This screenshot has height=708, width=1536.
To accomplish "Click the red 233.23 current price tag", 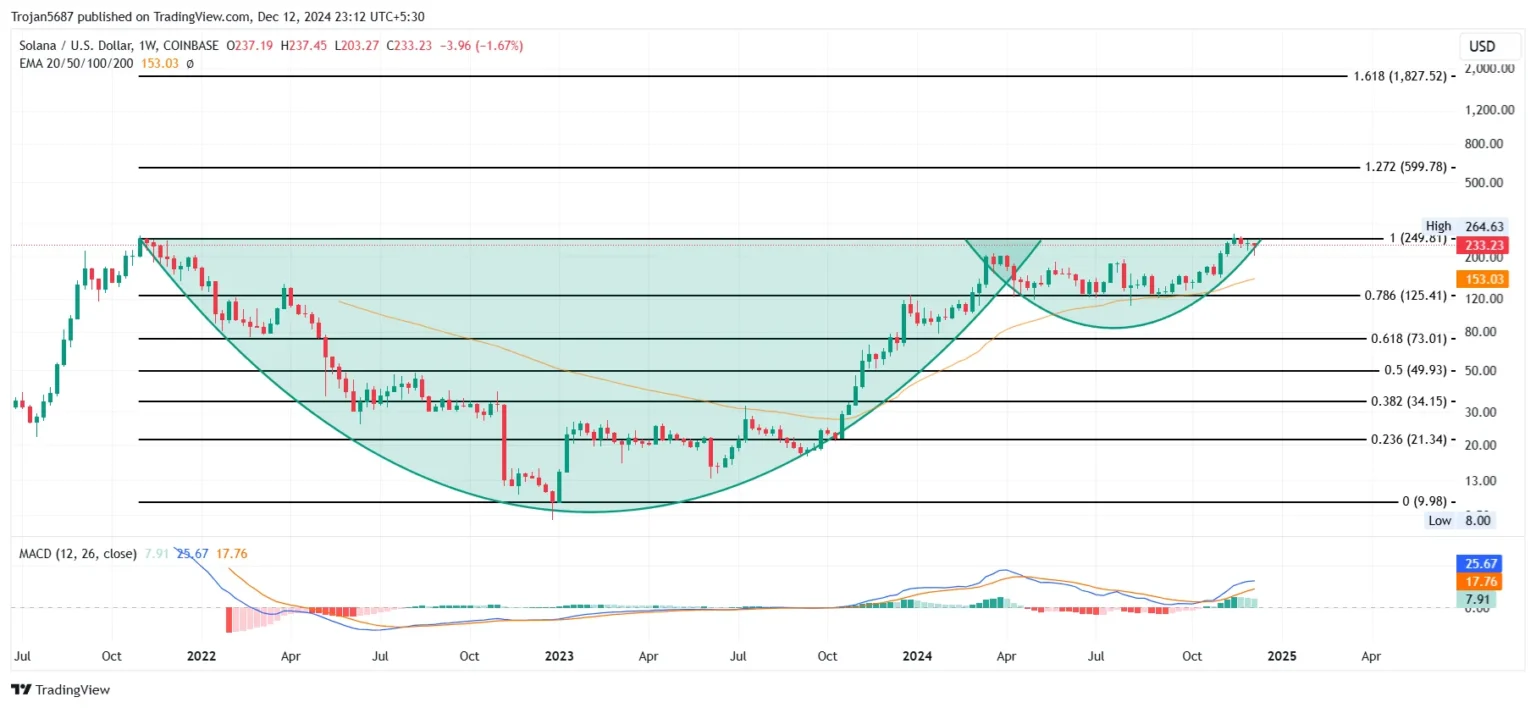I will 1482,245.
